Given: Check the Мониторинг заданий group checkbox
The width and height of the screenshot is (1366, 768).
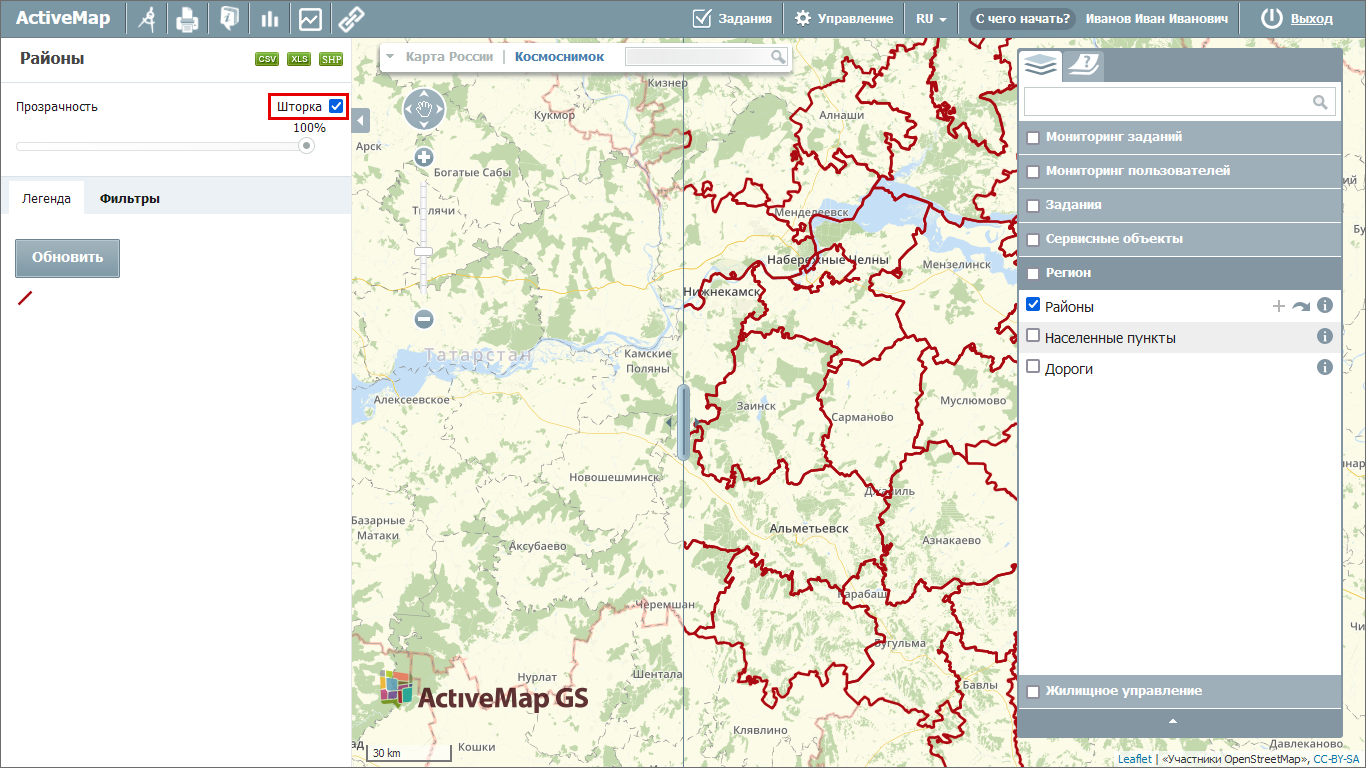Looking at the screenshot, I should click(x=1033, y=138).
